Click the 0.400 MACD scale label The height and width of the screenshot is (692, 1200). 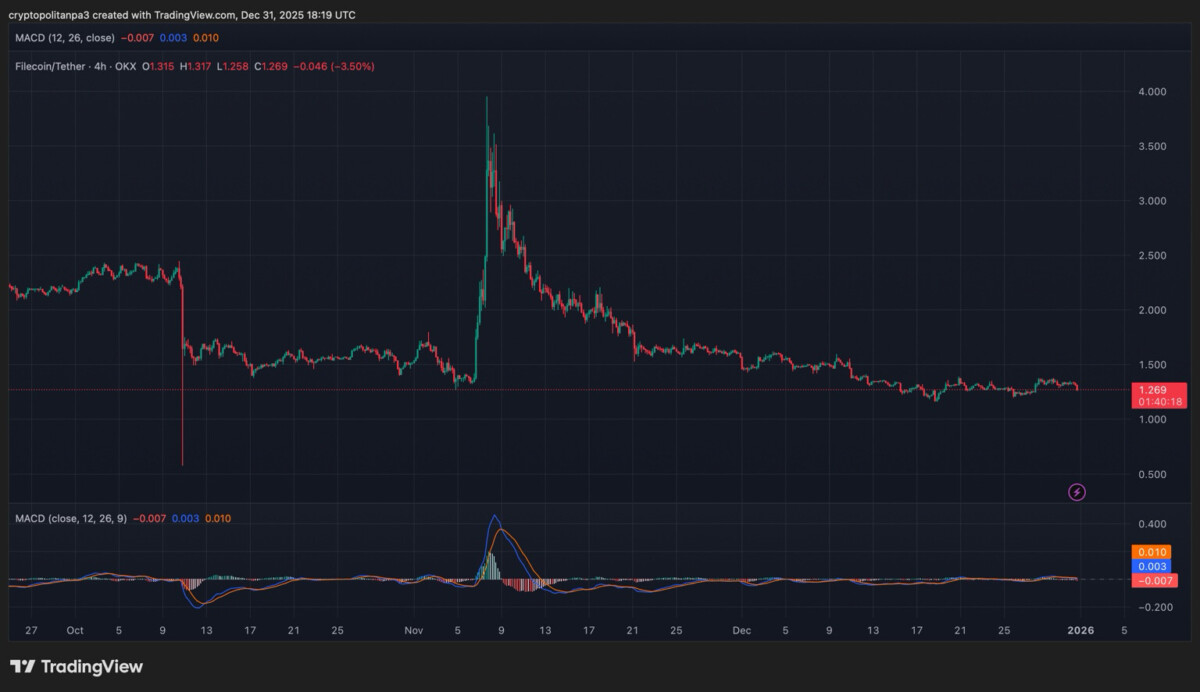coord(1152,524)
